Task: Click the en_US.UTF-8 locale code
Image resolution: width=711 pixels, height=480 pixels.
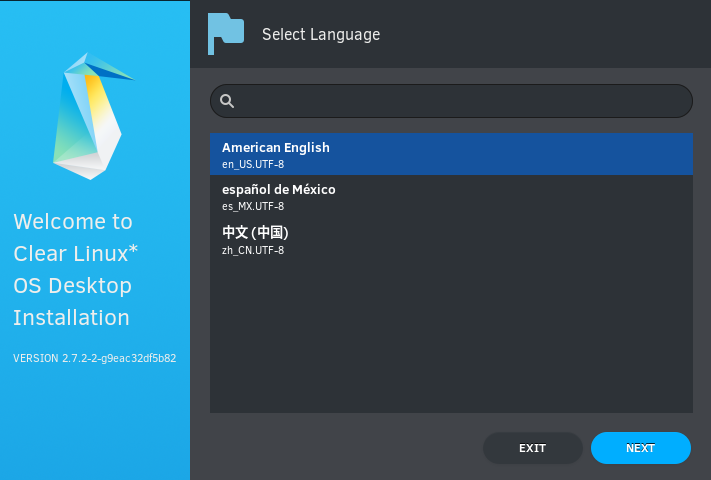Action: (x=253, y=164)
